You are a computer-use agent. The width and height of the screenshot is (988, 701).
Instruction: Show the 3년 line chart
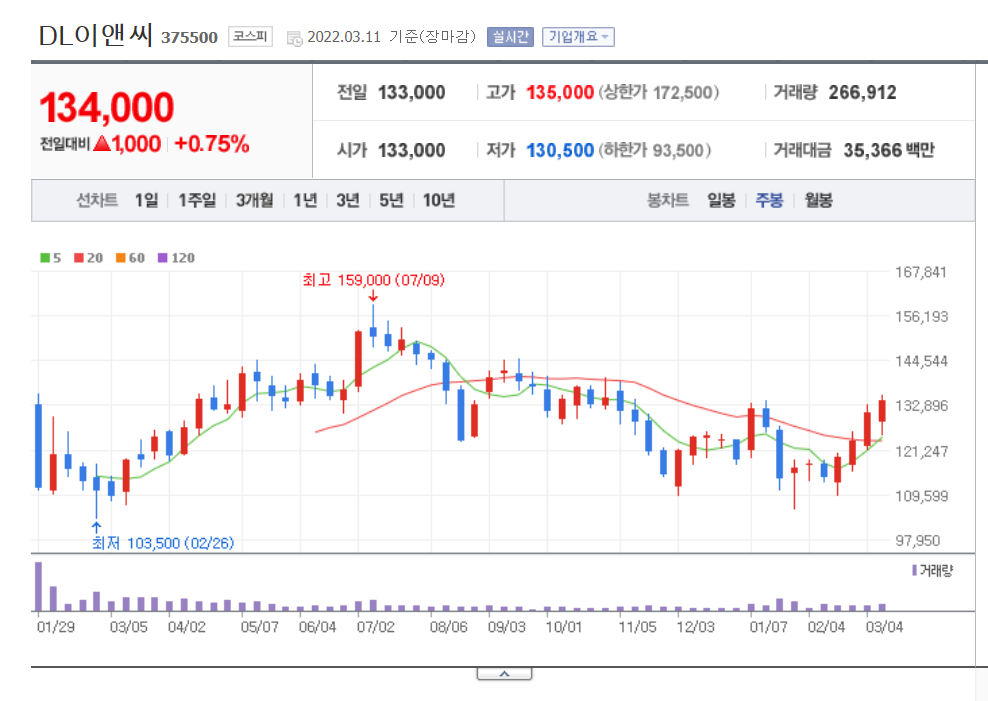coord(348,200)
